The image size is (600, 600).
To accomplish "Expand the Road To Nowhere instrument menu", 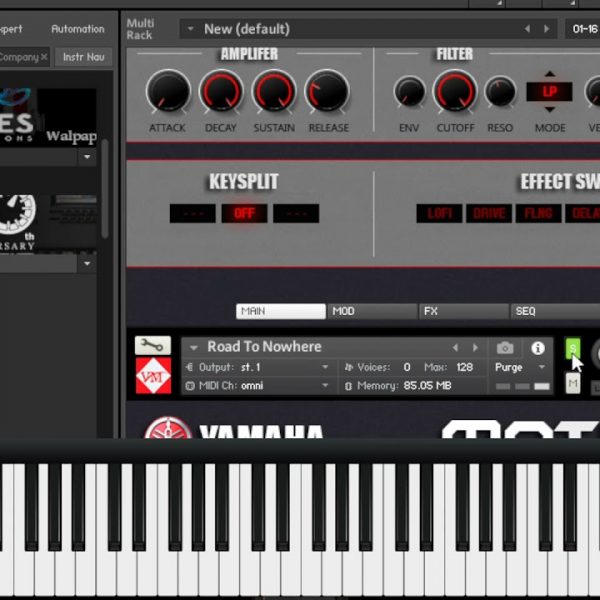I will [194, 348].
